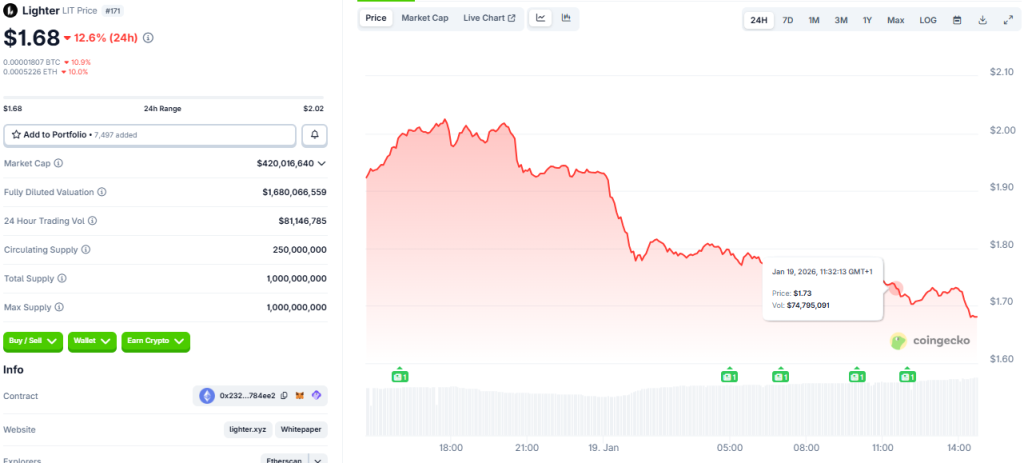This screenshot has width=1024, height=463.
Task: Switch to the candlestick chart icon
Action: [566, 18]
